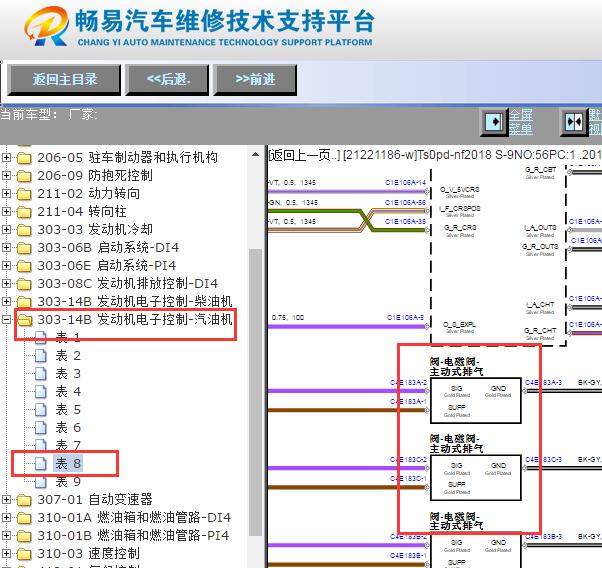Open tree item 表 6
The width and height of the screenshot is (602, 568).
tap(68, 428)
